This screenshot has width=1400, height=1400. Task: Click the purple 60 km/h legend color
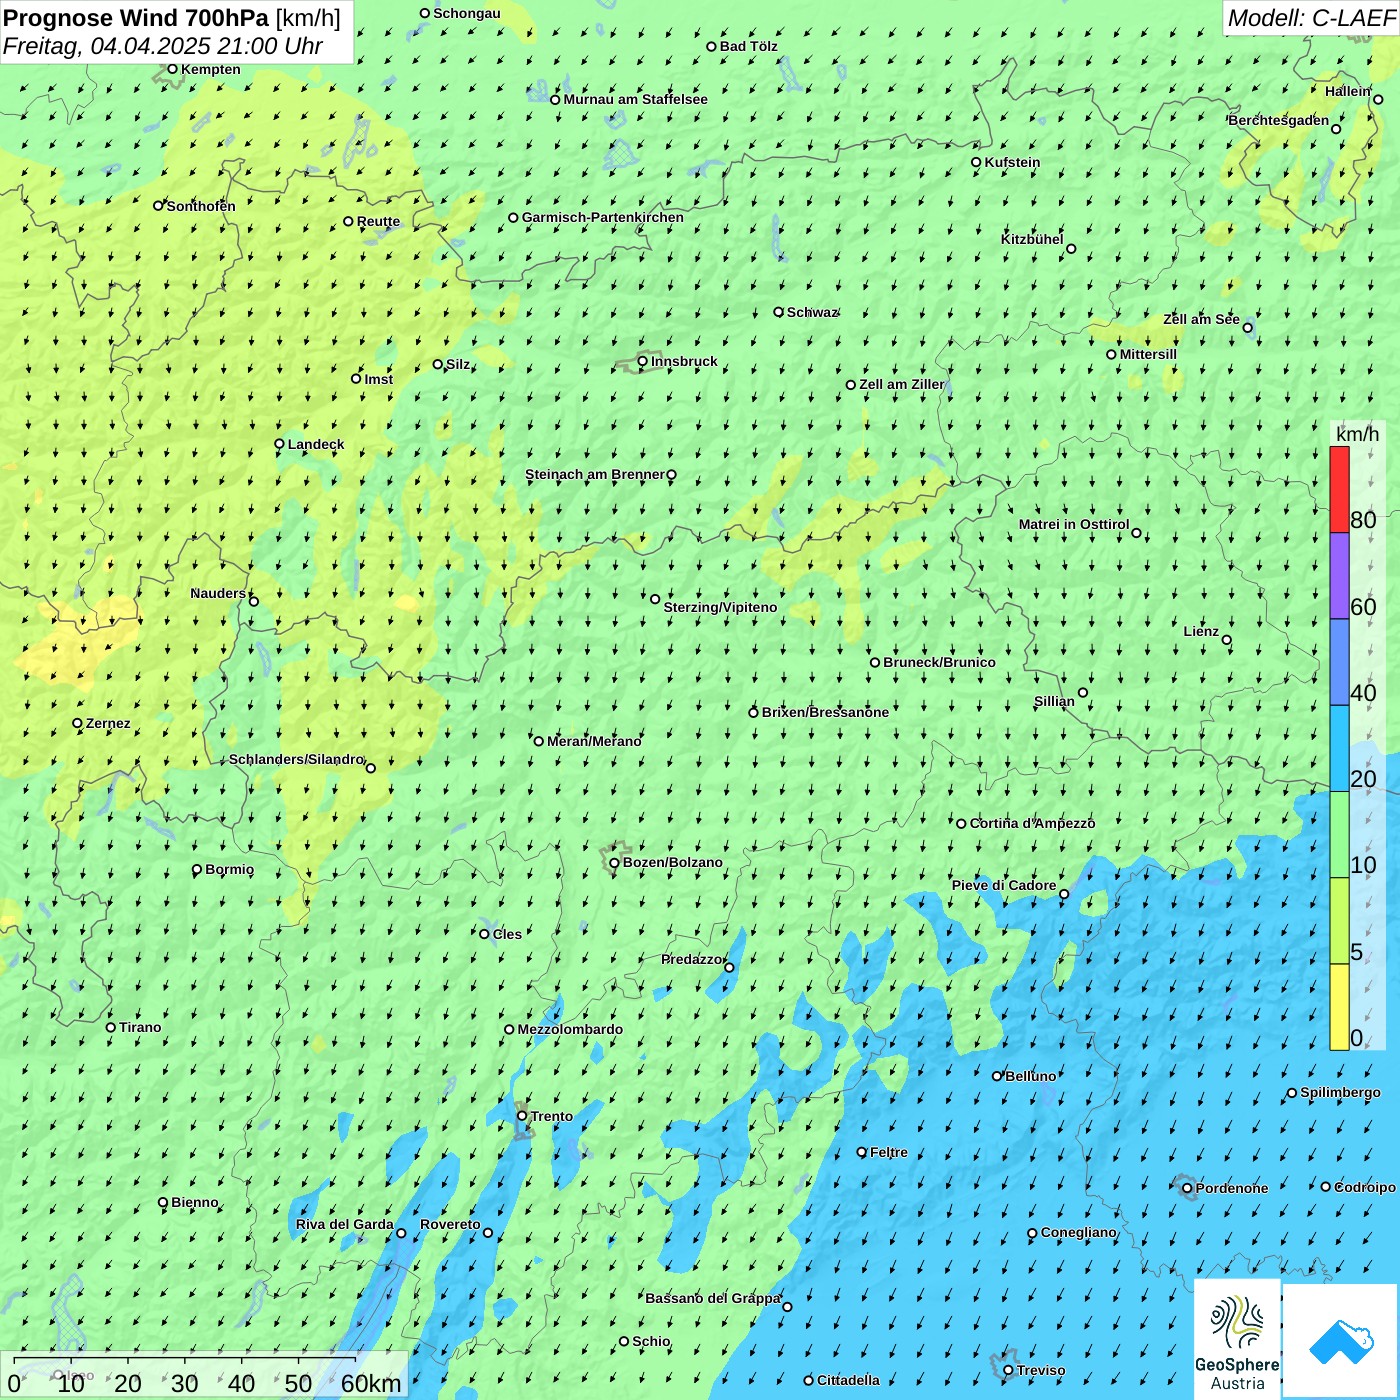click(x=1339, y=576)
